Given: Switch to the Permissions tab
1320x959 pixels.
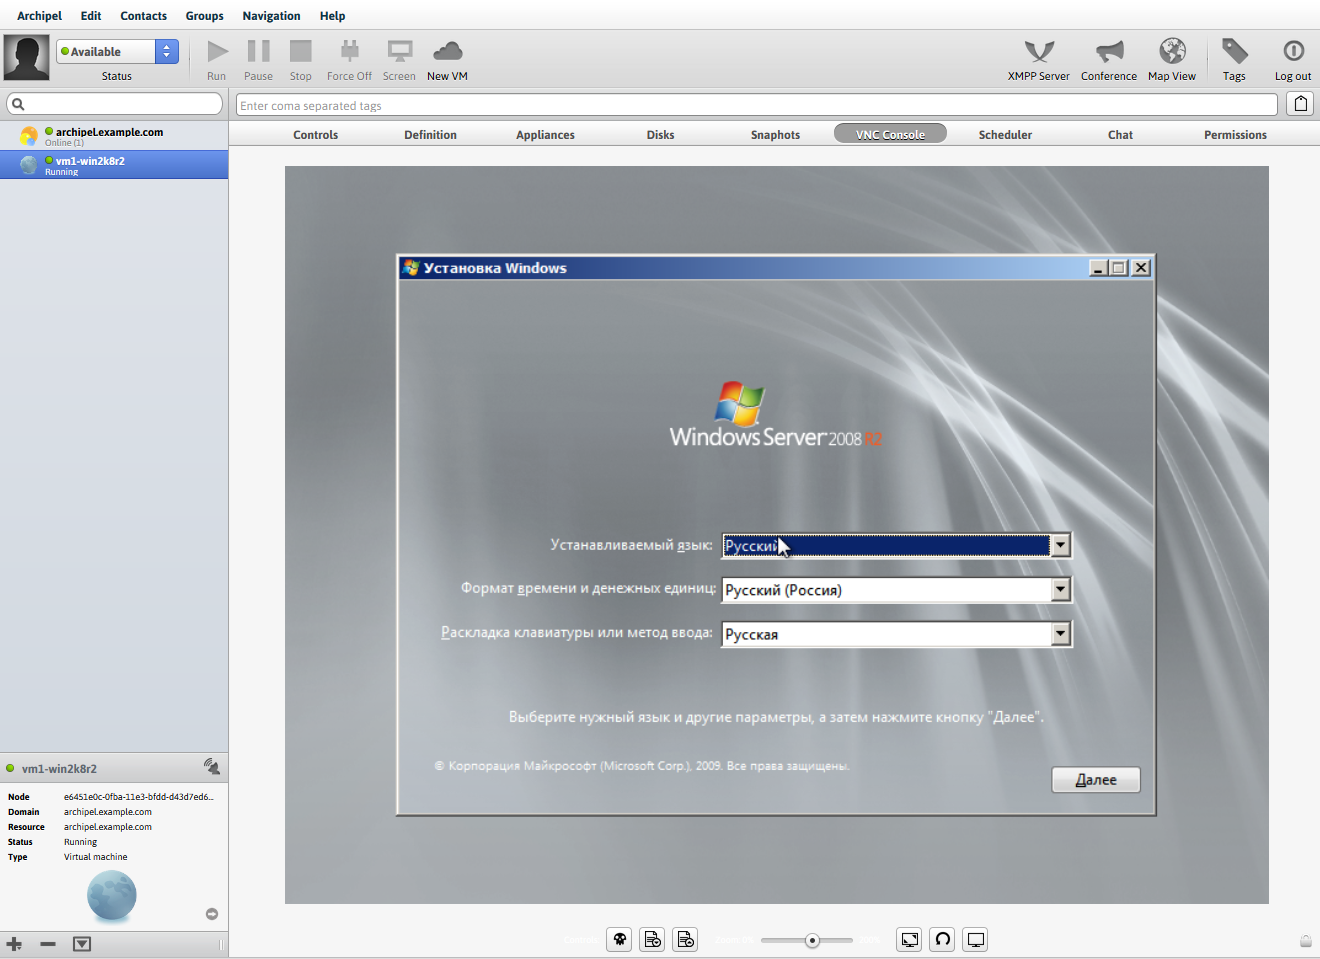Looking at the screenshot, I should coord(1235,135).
